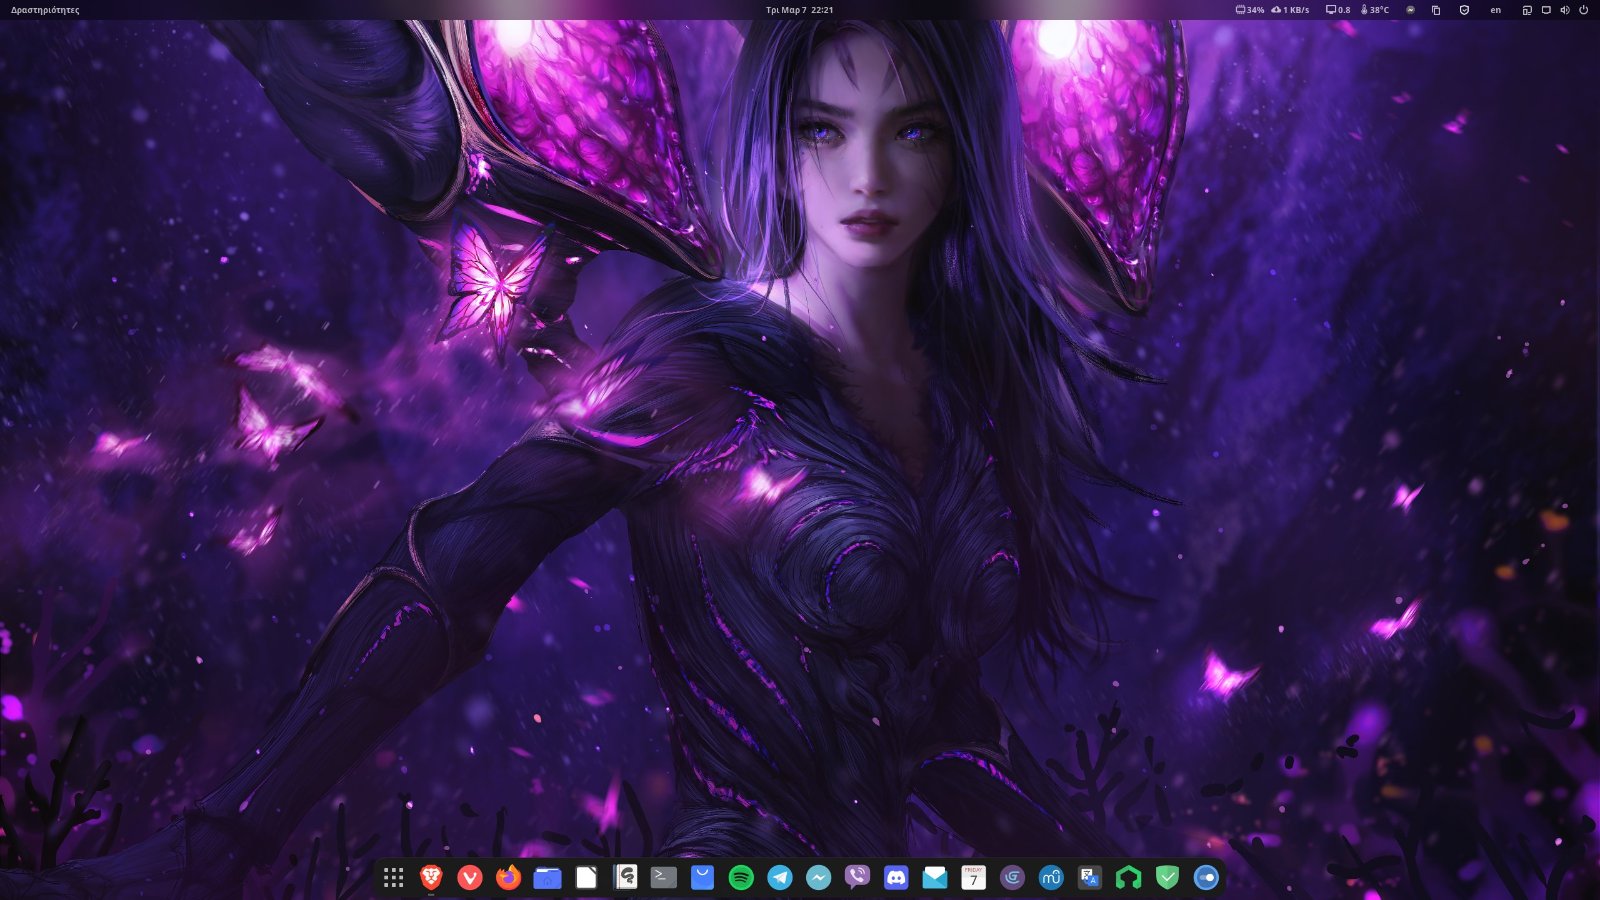This screenshot has width=1600, height=900.
Task: Show memory usage 34% indicator
Action: click(x=1249, y=10)
